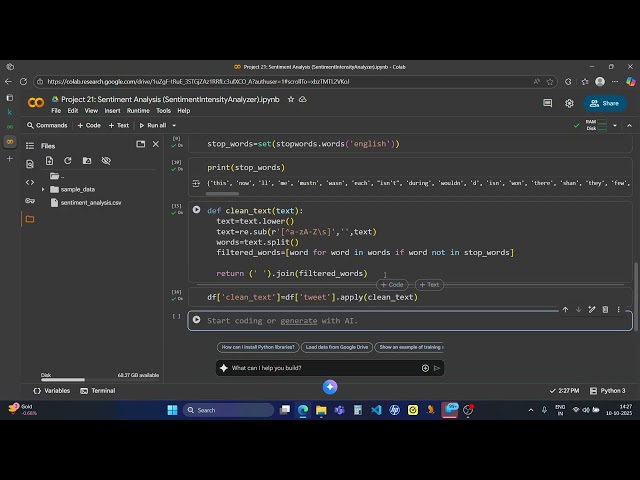Open the Edit menu
Screen dimensions: 640x480
click(73, 111)
